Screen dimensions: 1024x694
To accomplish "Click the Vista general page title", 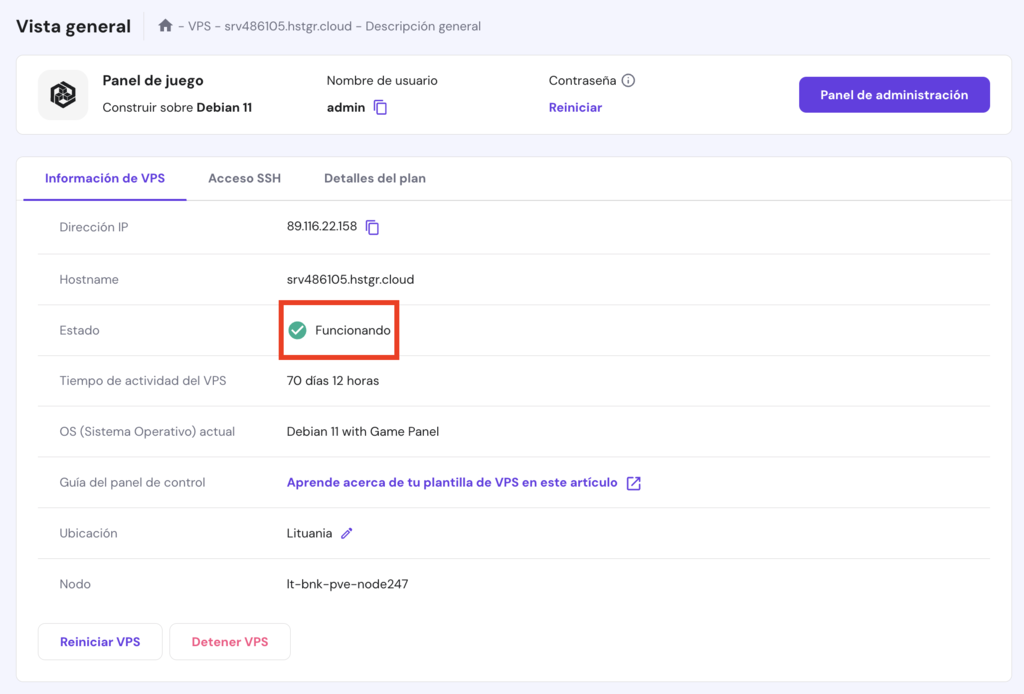I will point(73,27).
